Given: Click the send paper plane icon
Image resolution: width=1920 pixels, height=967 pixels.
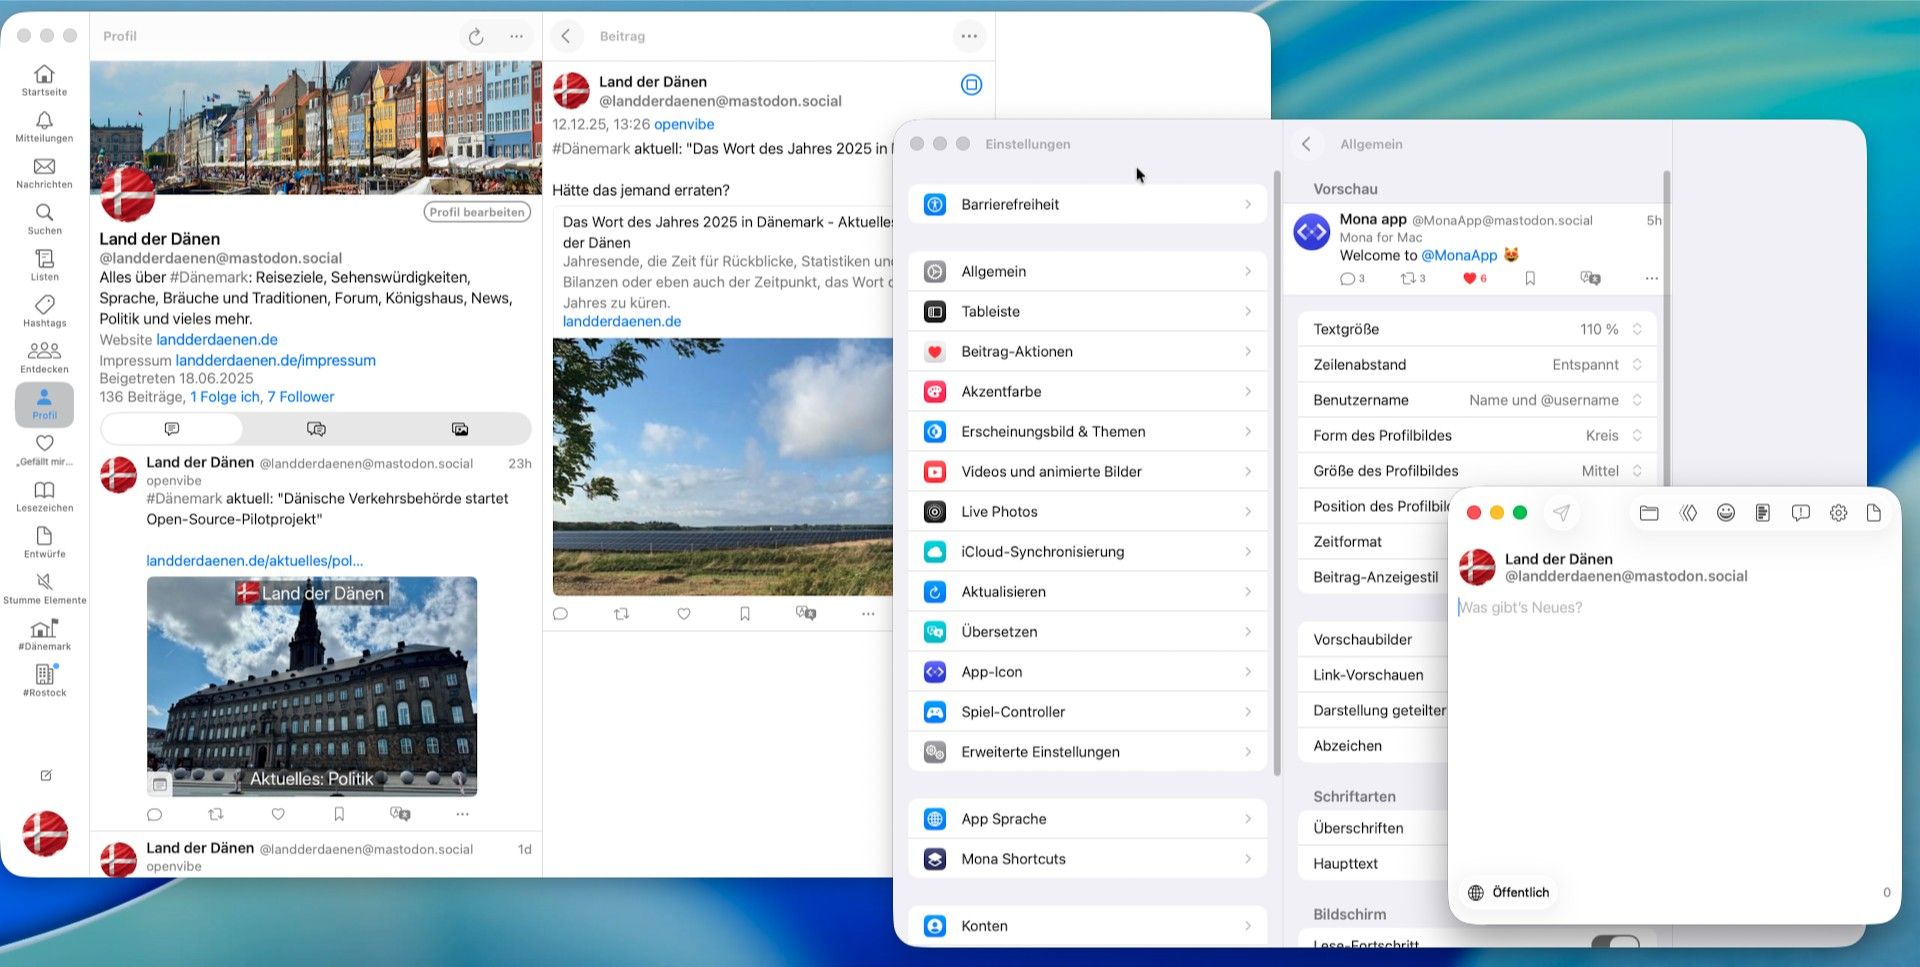Looking at the screenshot, I should pos(1561,513).
